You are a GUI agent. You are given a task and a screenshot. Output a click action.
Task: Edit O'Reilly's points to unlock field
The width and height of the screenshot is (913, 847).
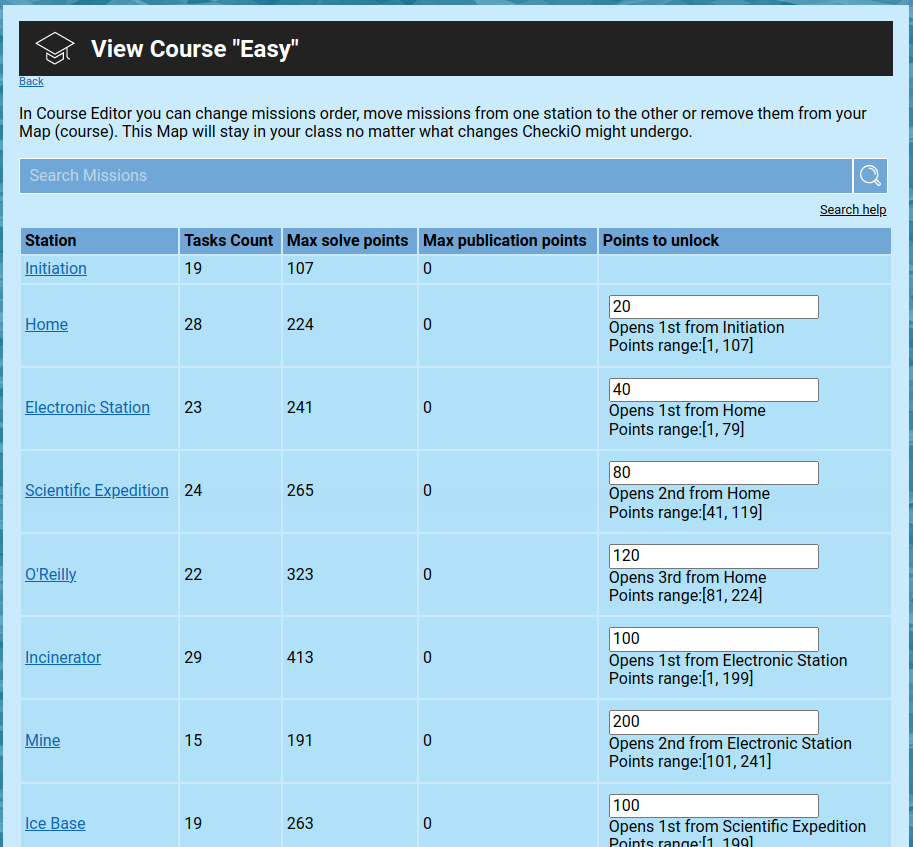coord(714,556)
